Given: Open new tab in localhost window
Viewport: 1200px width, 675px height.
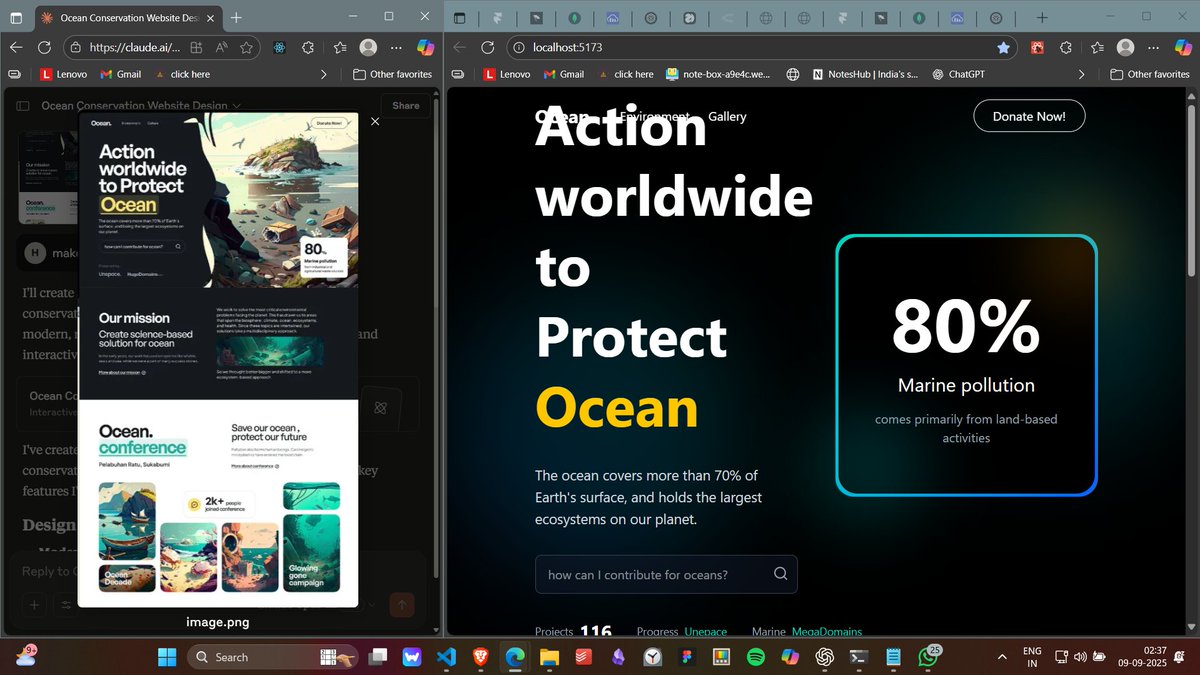Looking at the screenshot, I should 1041,18.
